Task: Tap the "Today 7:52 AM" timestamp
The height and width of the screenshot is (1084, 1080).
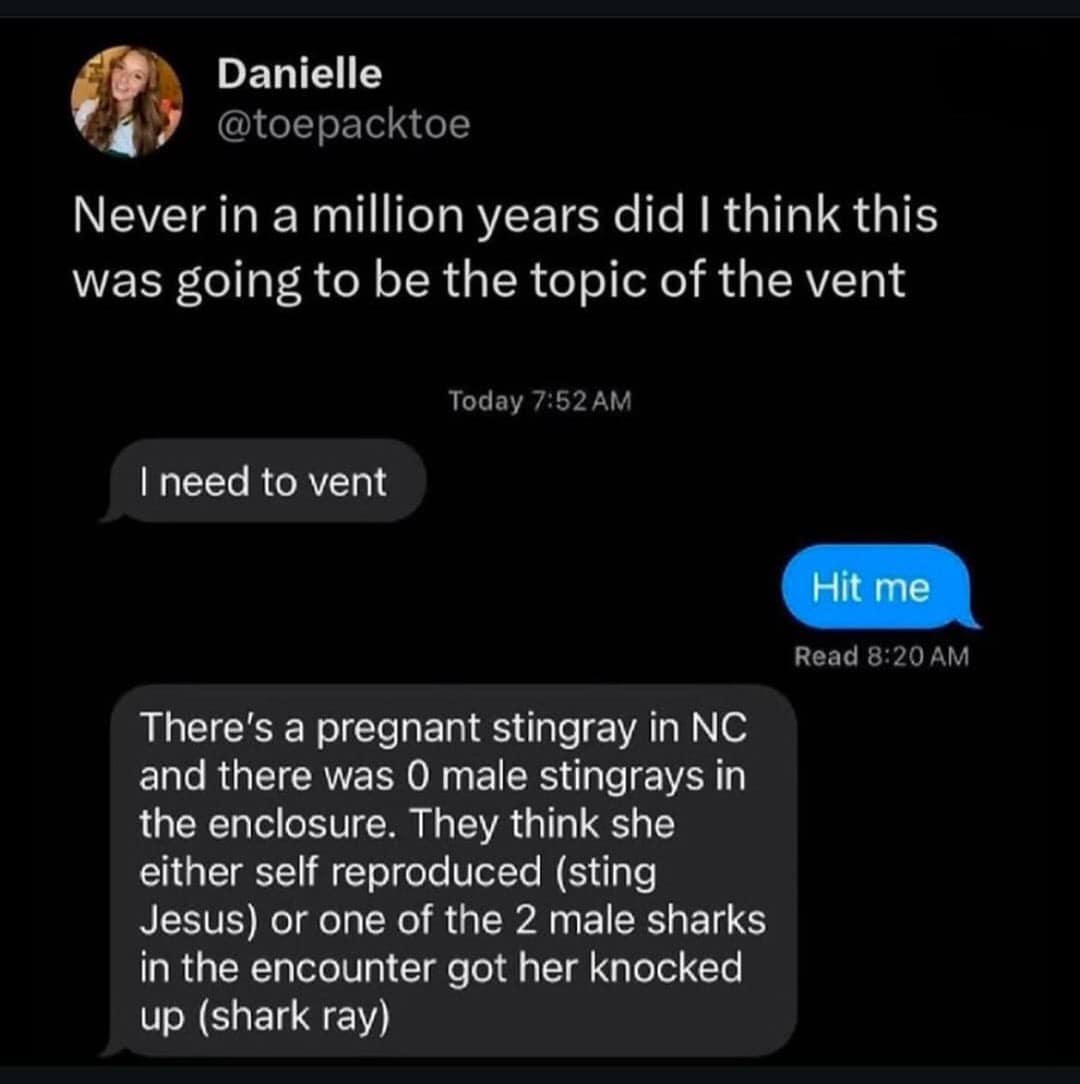Action: click(x=540, y=401)
